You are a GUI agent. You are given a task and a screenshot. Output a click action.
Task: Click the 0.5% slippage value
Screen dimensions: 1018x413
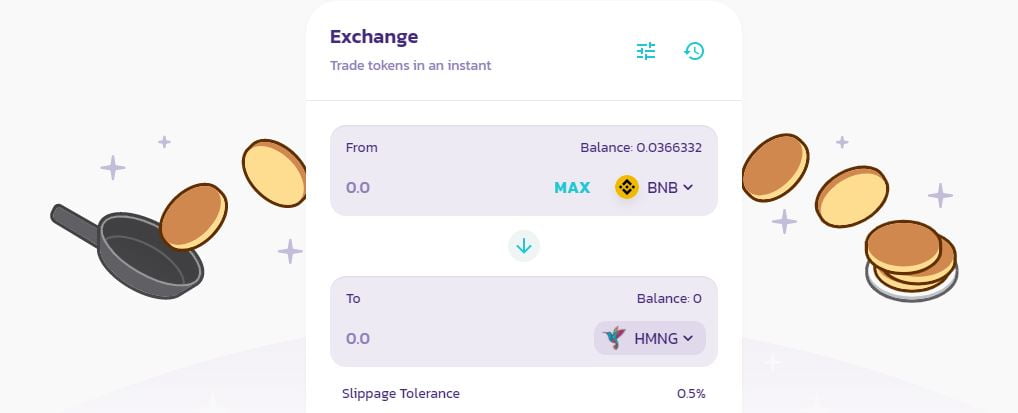691,393
